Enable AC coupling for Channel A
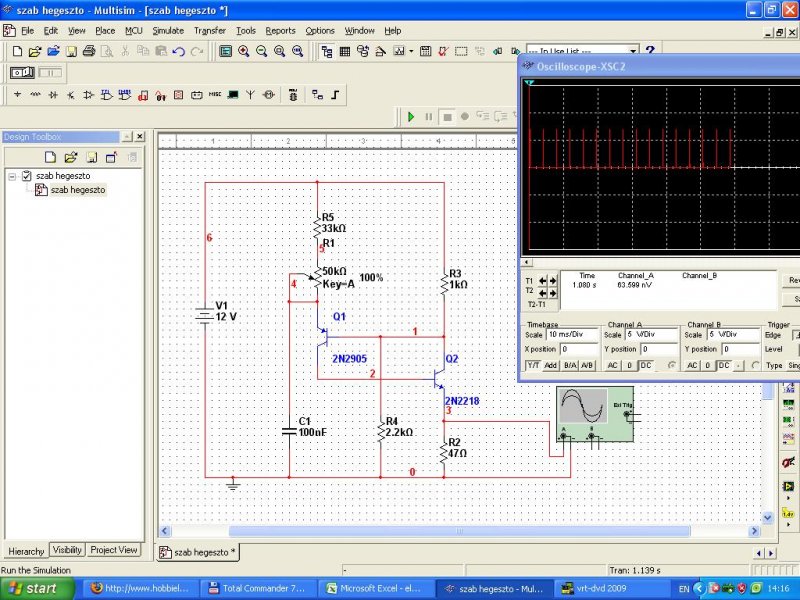This screenshot has width=800, height=600. [614, 365]
